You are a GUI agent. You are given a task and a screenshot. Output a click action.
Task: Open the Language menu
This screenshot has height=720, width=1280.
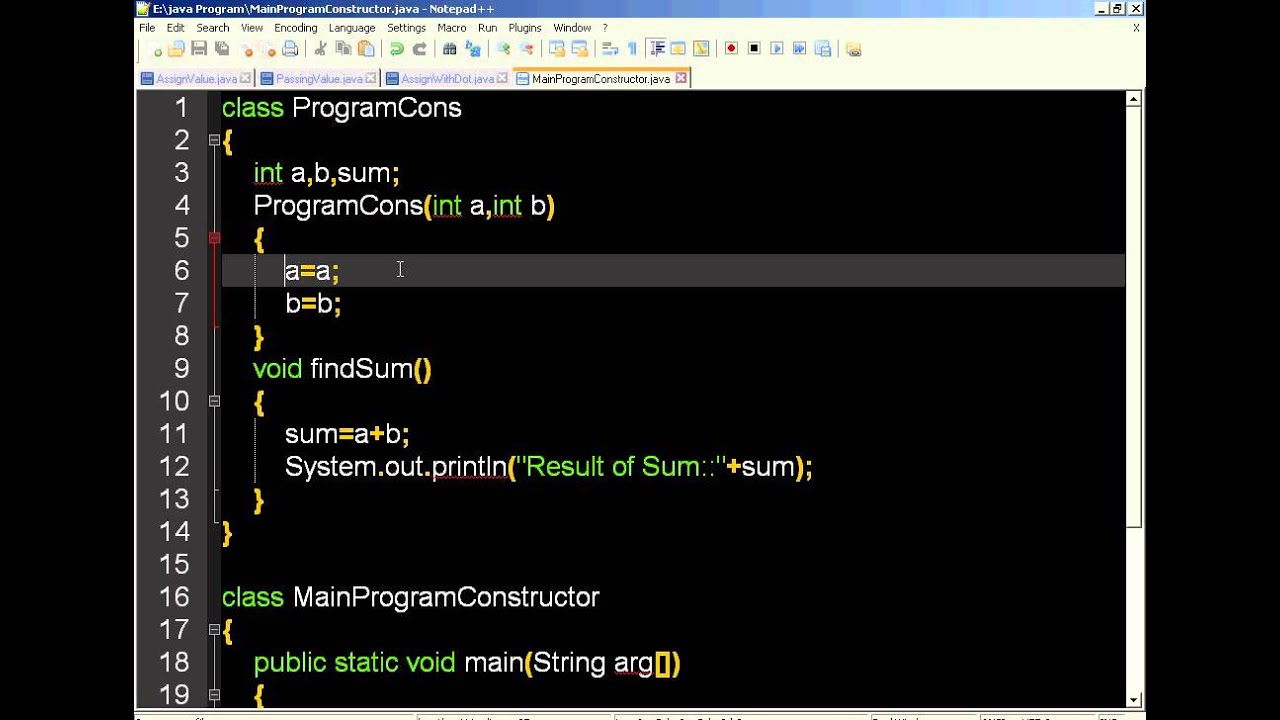point(352,28)
